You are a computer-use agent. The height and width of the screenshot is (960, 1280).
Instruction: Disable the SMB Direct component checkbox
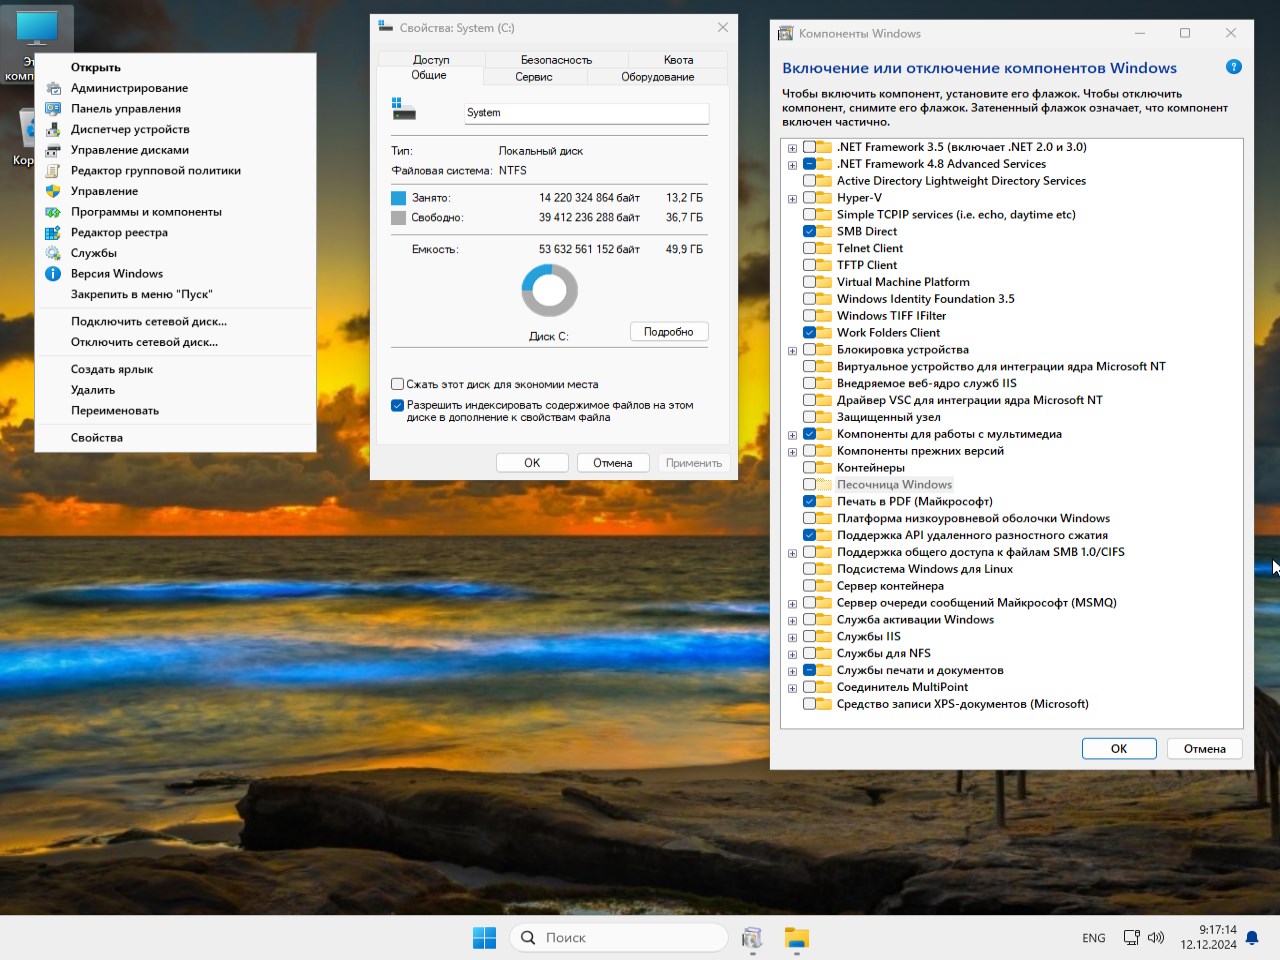(x=810, y=231)
